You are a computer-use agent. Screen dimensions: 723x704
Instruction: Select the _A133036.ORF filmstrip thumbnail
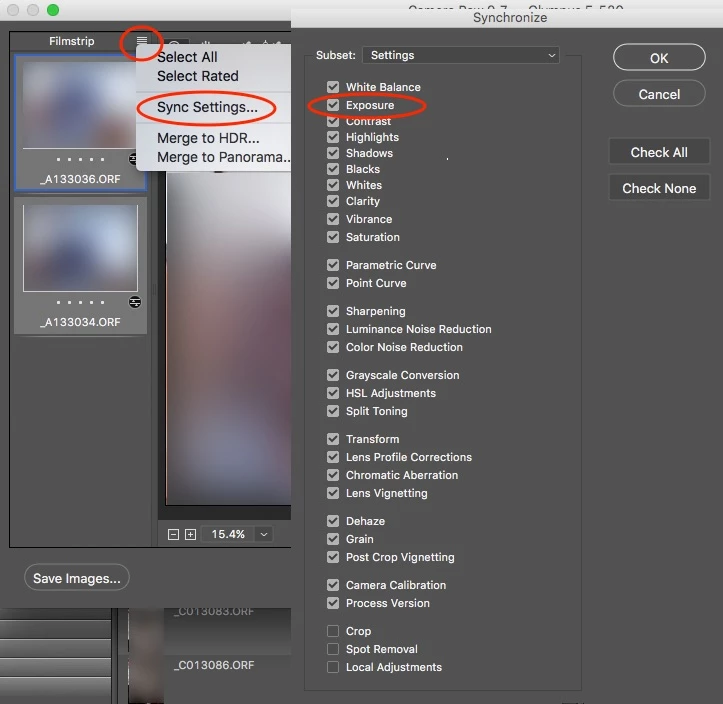point(79,105)
